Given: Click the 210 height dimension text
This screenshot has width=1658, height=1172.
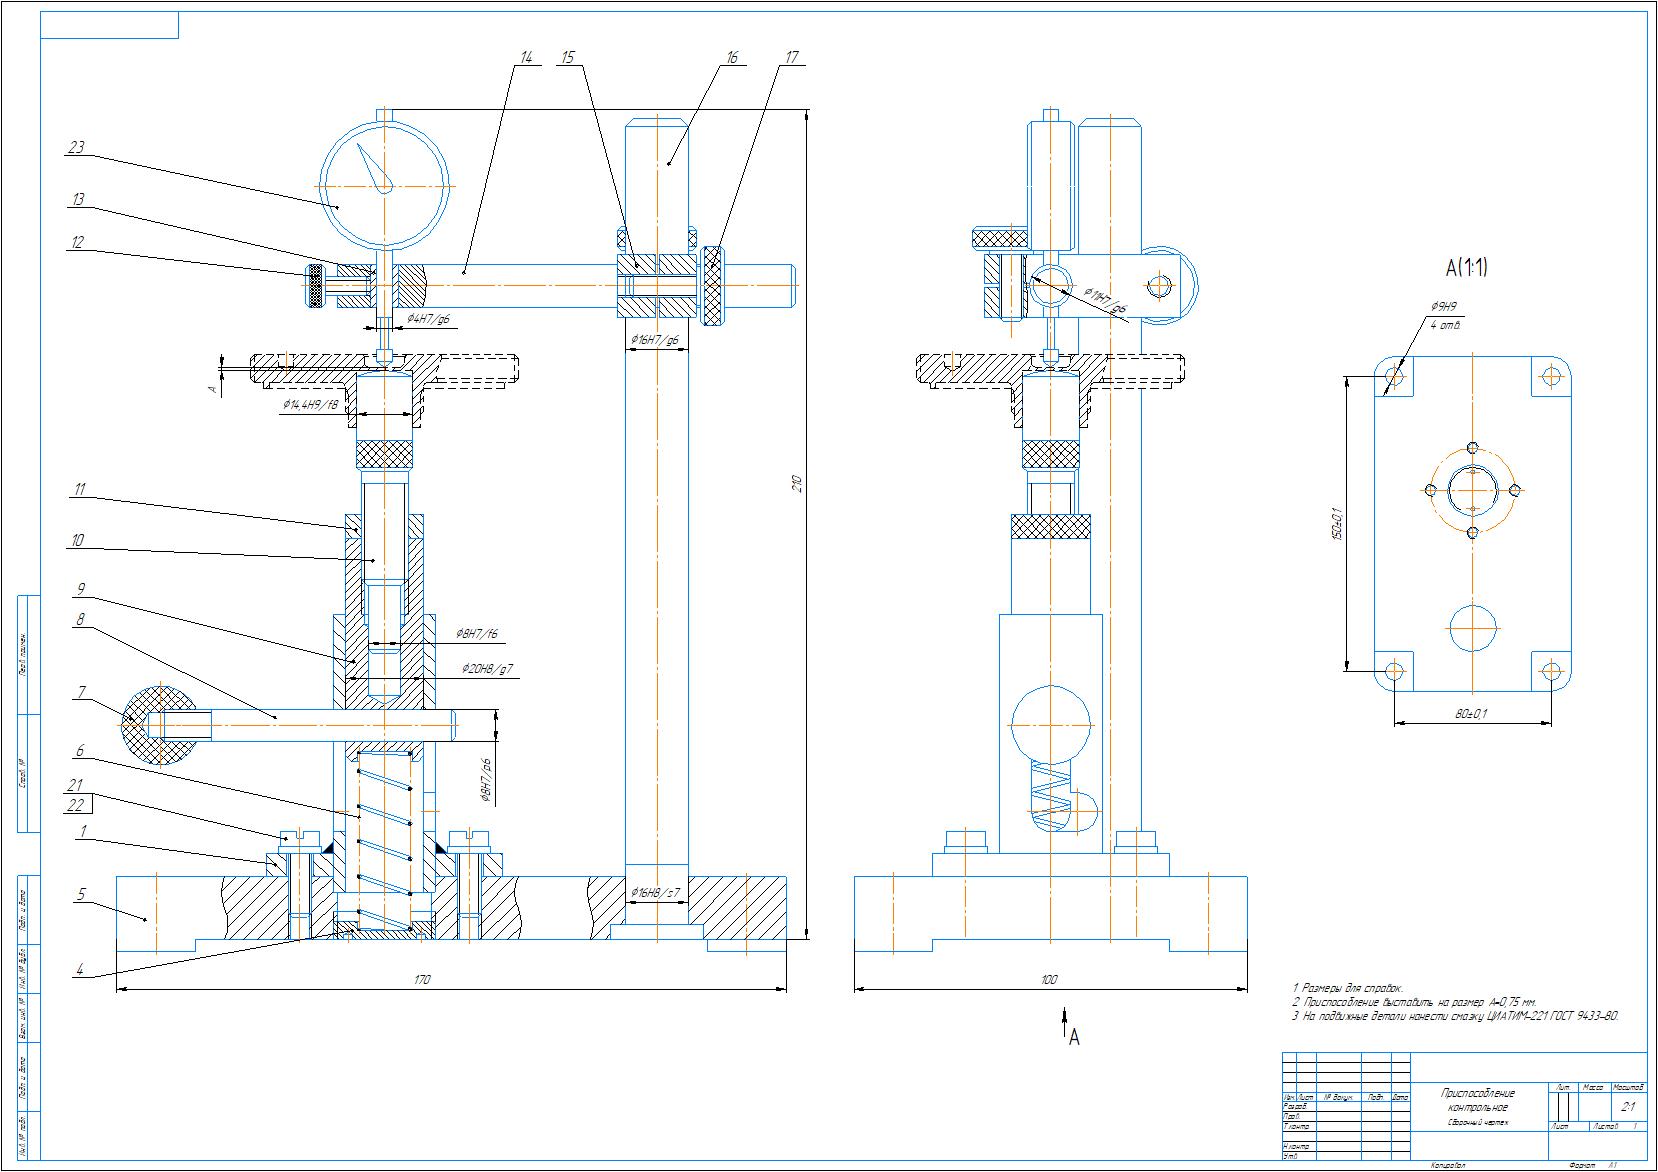Looking at the screenshot, I should tap(797, 484).
